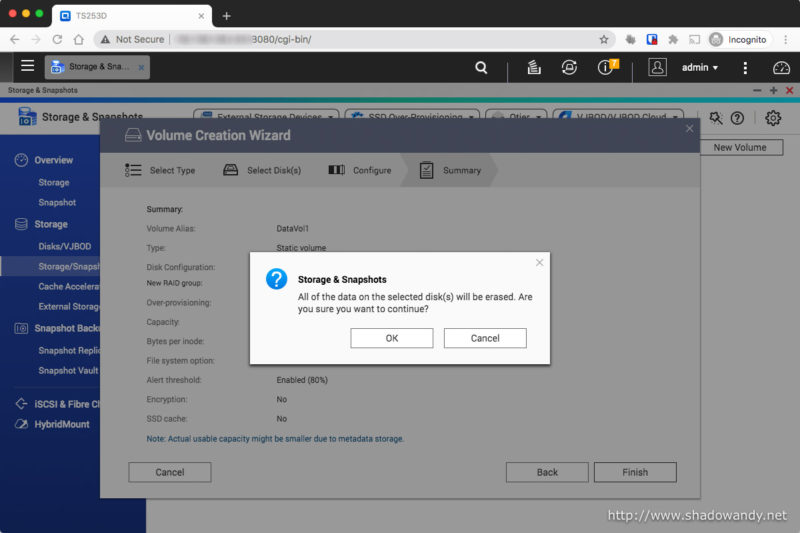Go Back in the wizard

tap(547, 472)
